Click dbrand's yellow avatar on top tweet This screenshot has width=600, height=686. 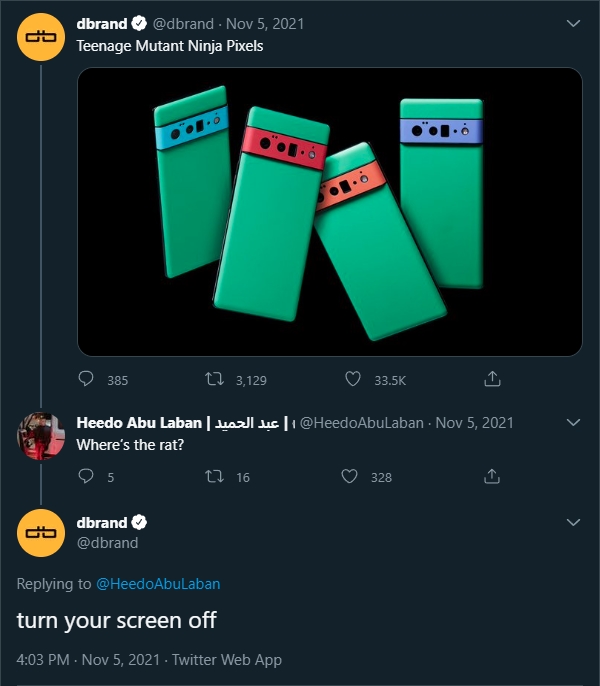42,38
